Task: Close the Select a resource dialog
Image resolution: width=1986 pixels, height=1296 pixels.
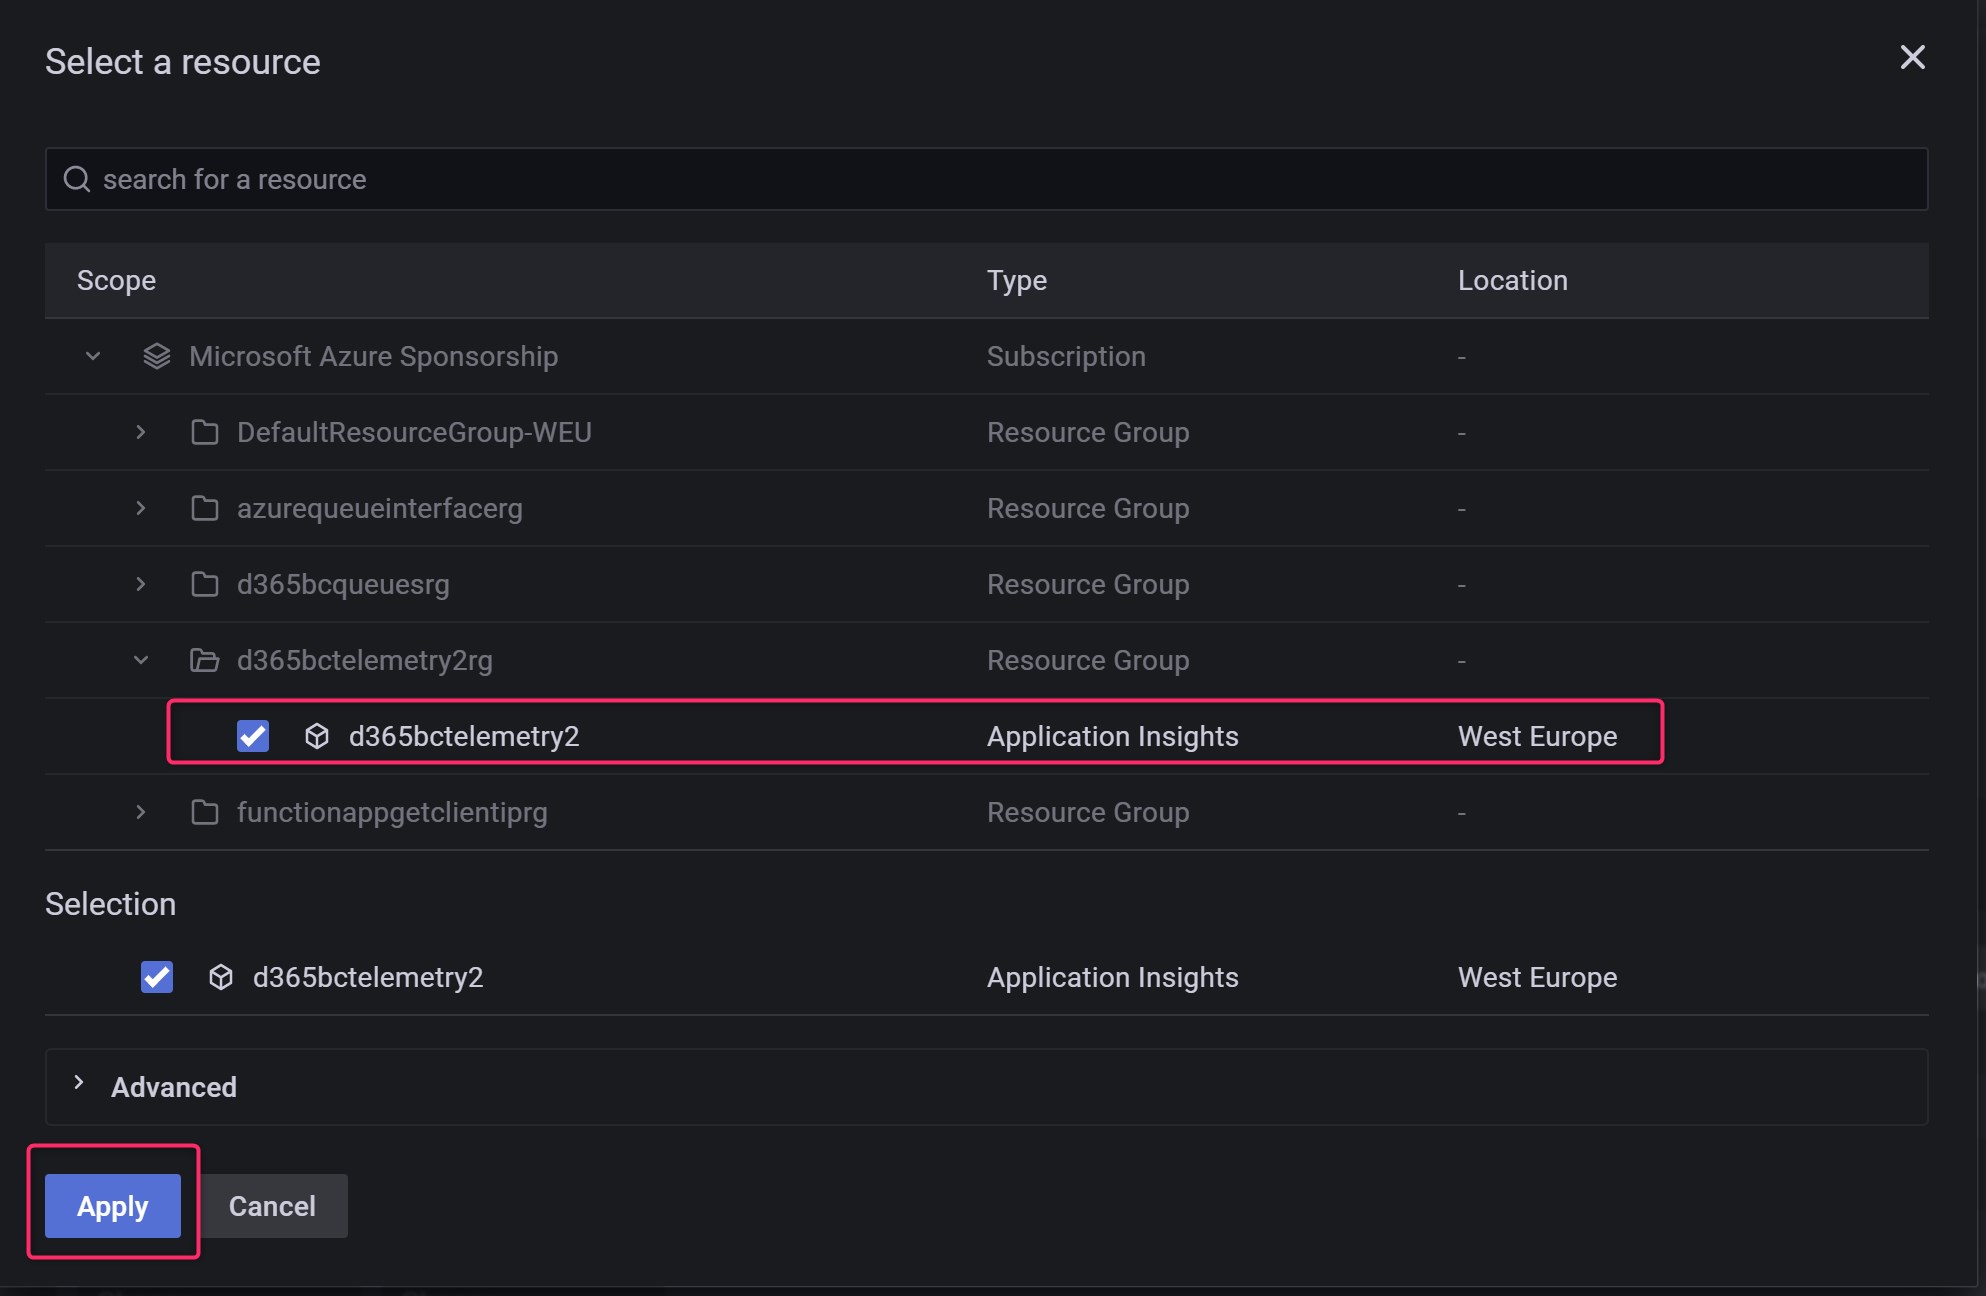Action: [x=1912, y=58]
